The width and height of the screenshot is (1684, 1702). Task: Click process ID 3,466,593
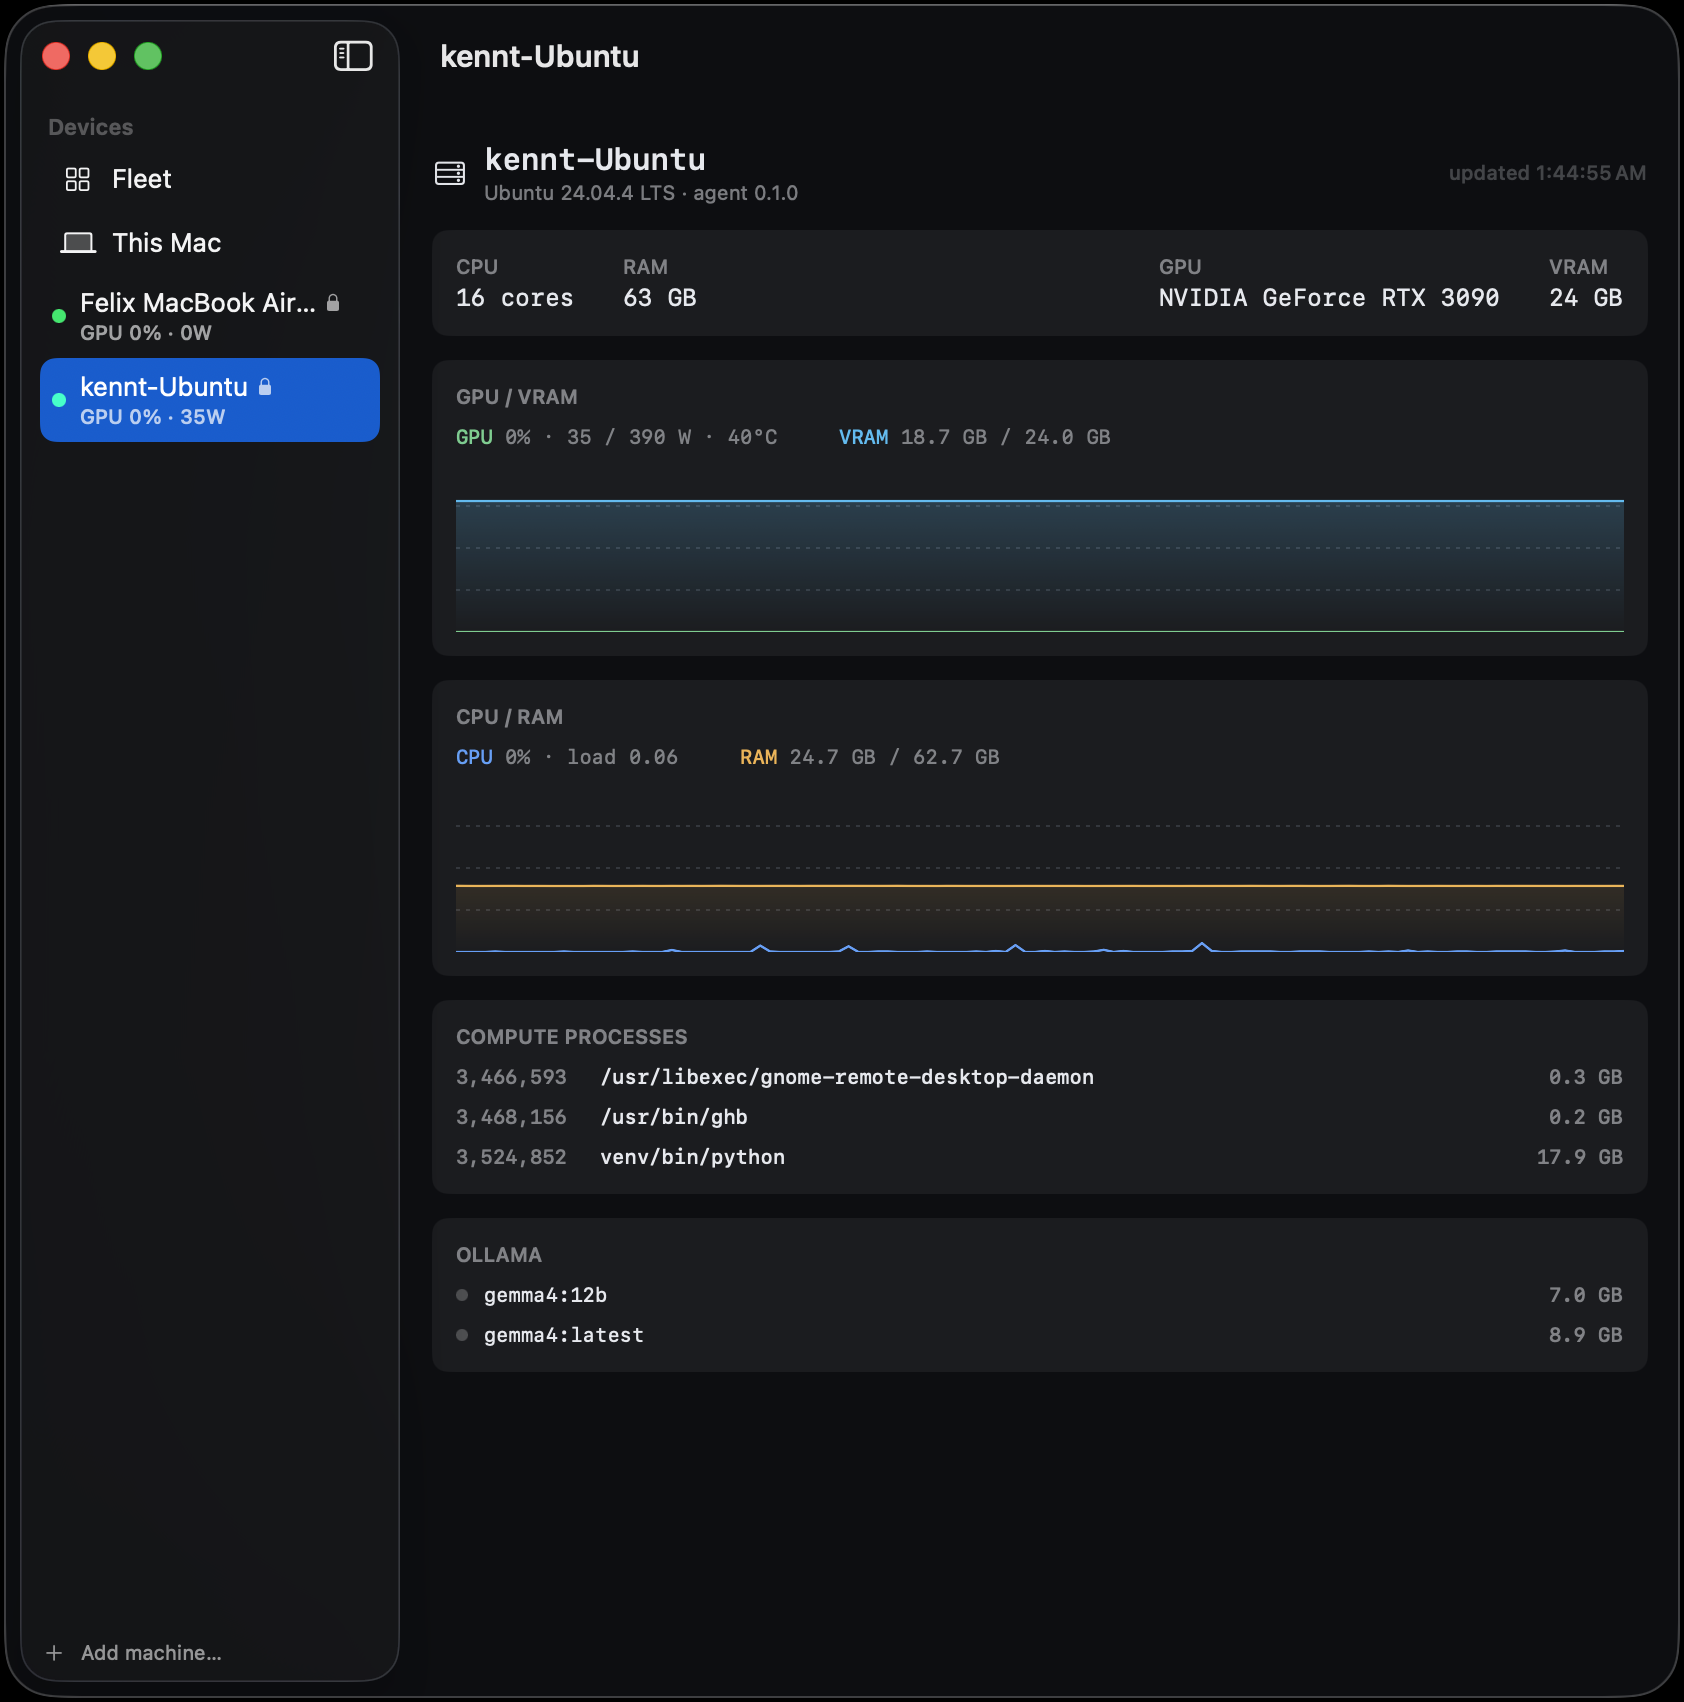click(x=511, y=1077)
